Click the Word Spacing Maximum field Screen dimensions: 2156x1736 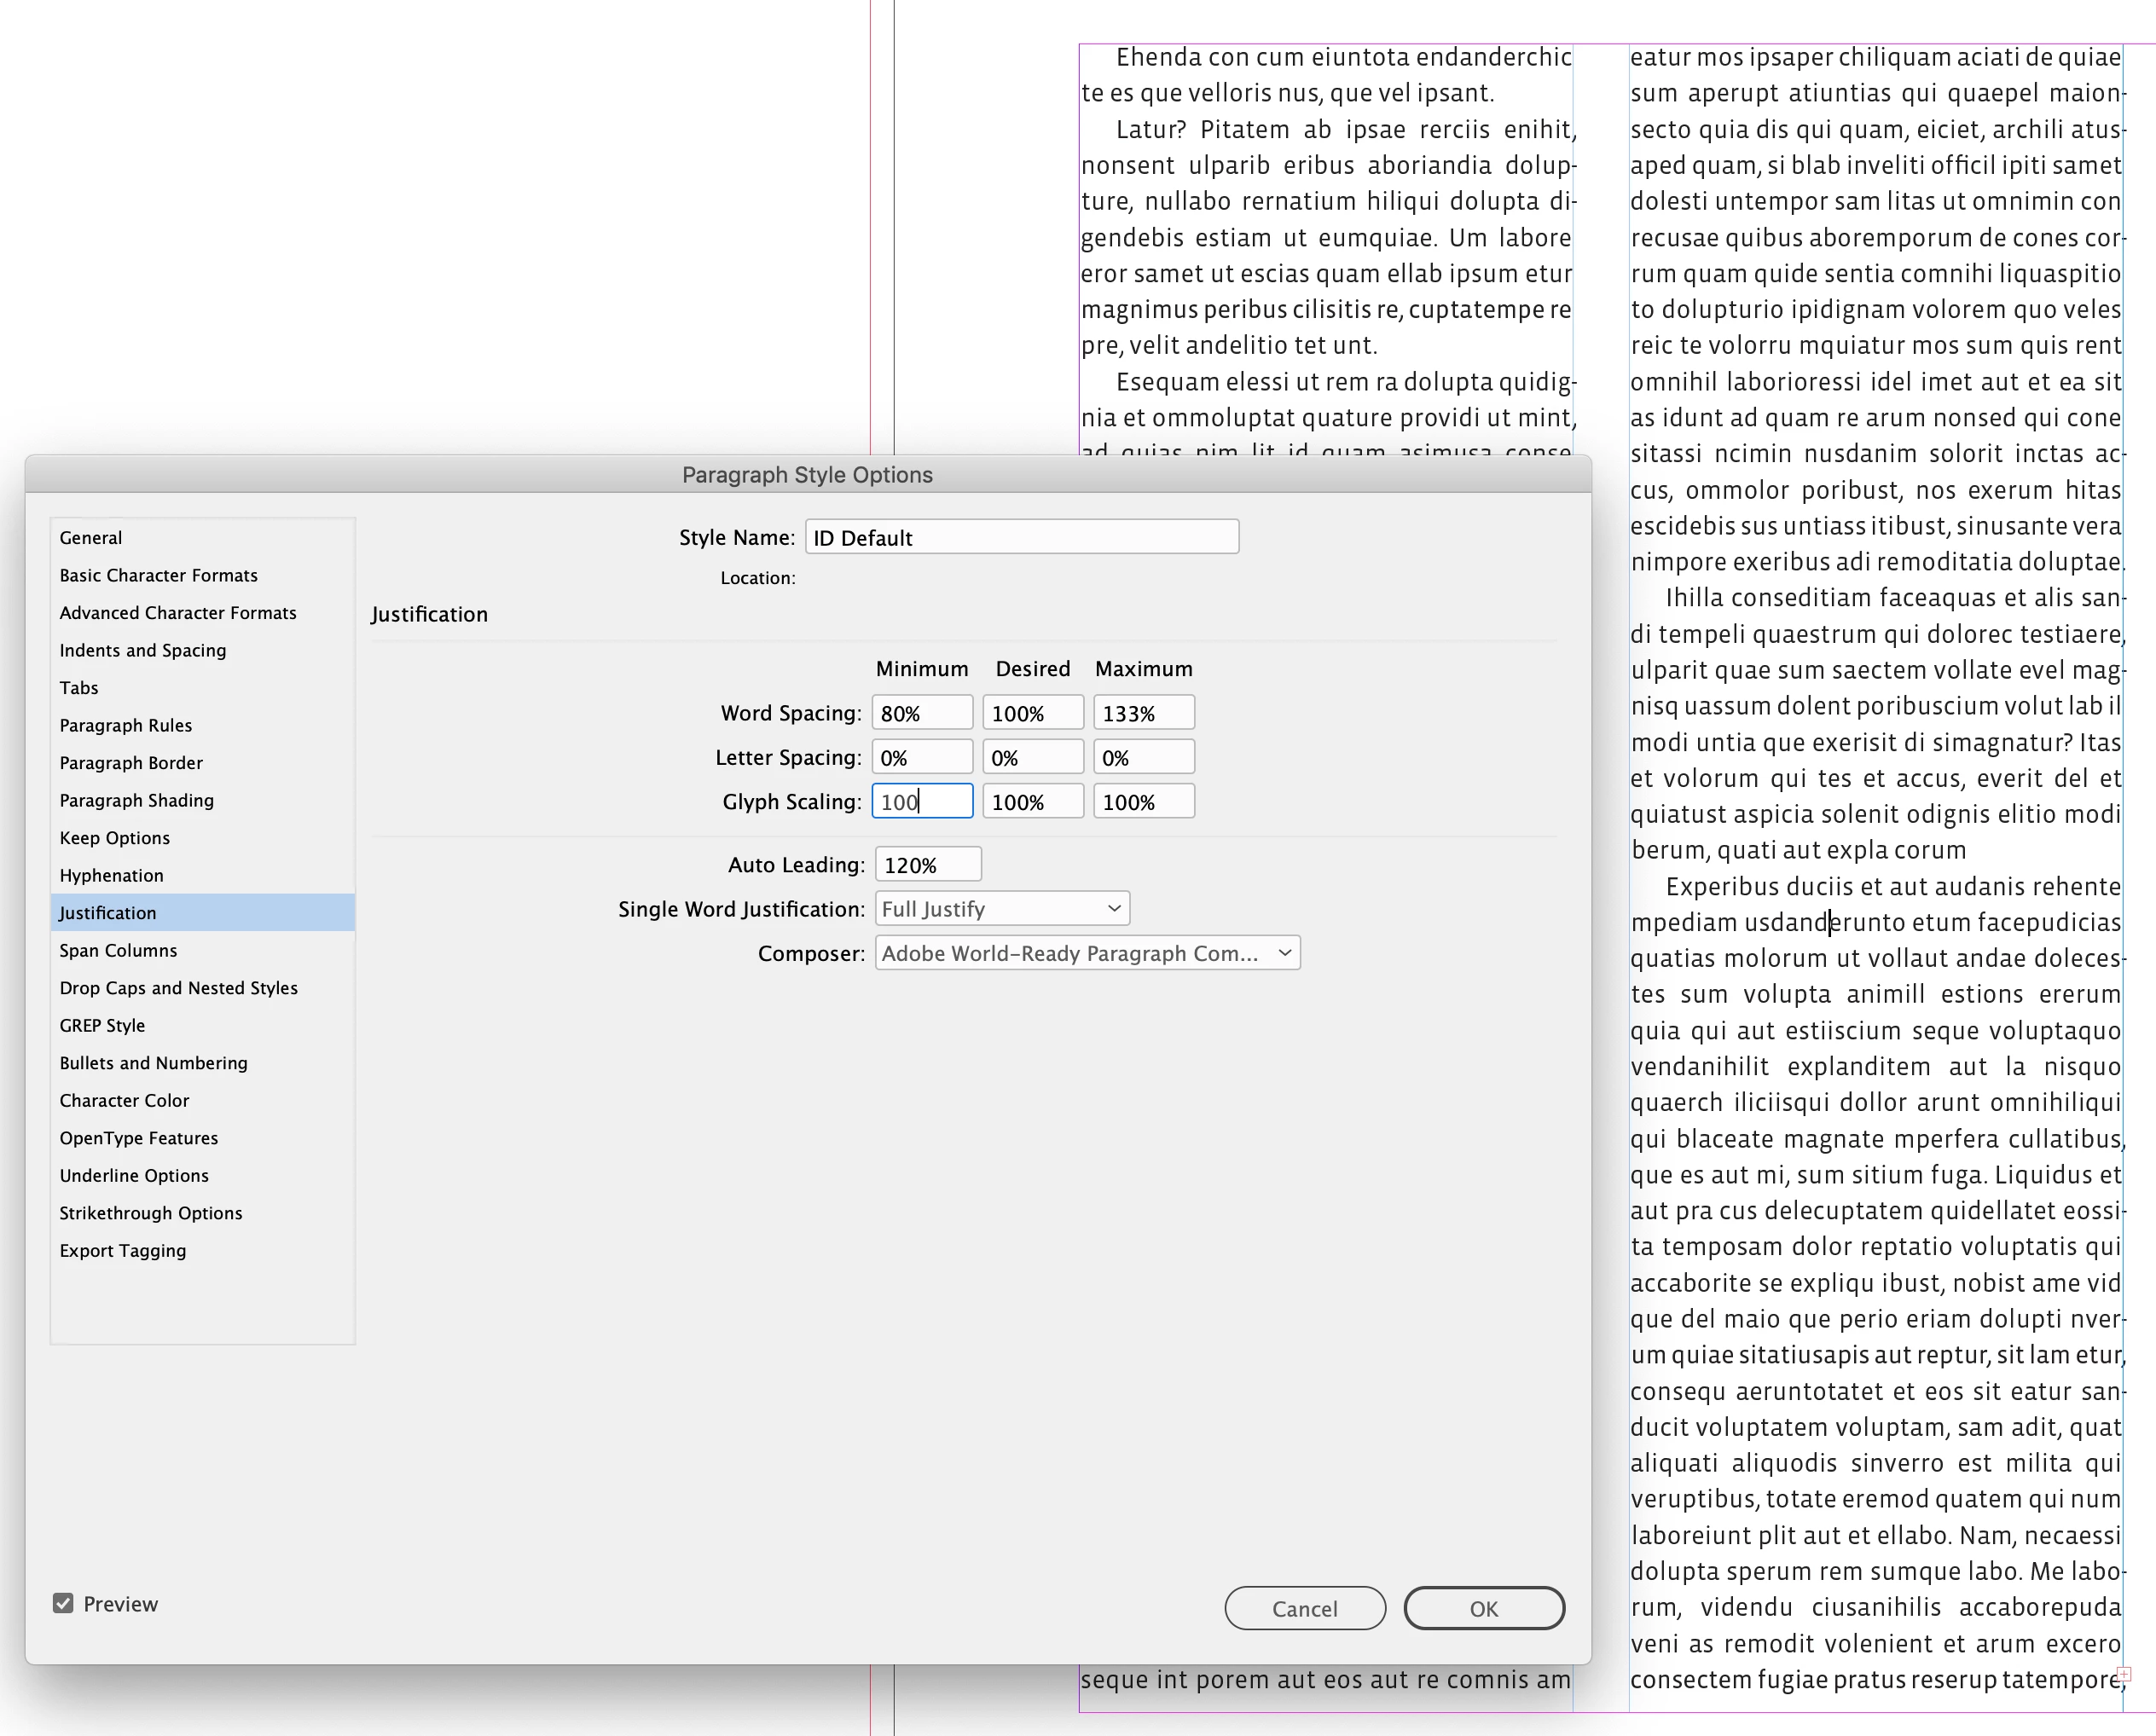coord(1143,712)
